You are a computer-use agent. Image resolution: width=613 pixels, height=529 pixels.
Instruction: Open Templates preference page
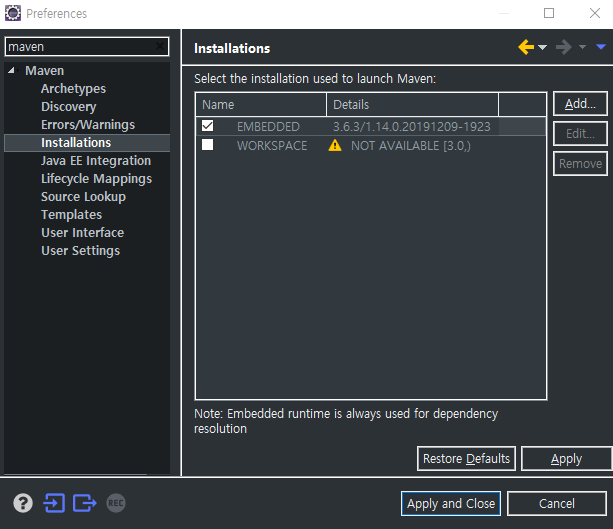(72, 215)
